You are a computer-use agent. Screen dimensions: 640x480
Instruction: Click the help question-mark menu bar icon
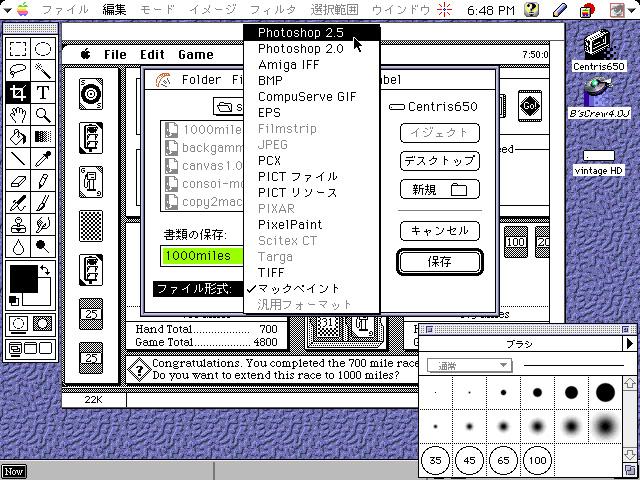pos(531,9)
